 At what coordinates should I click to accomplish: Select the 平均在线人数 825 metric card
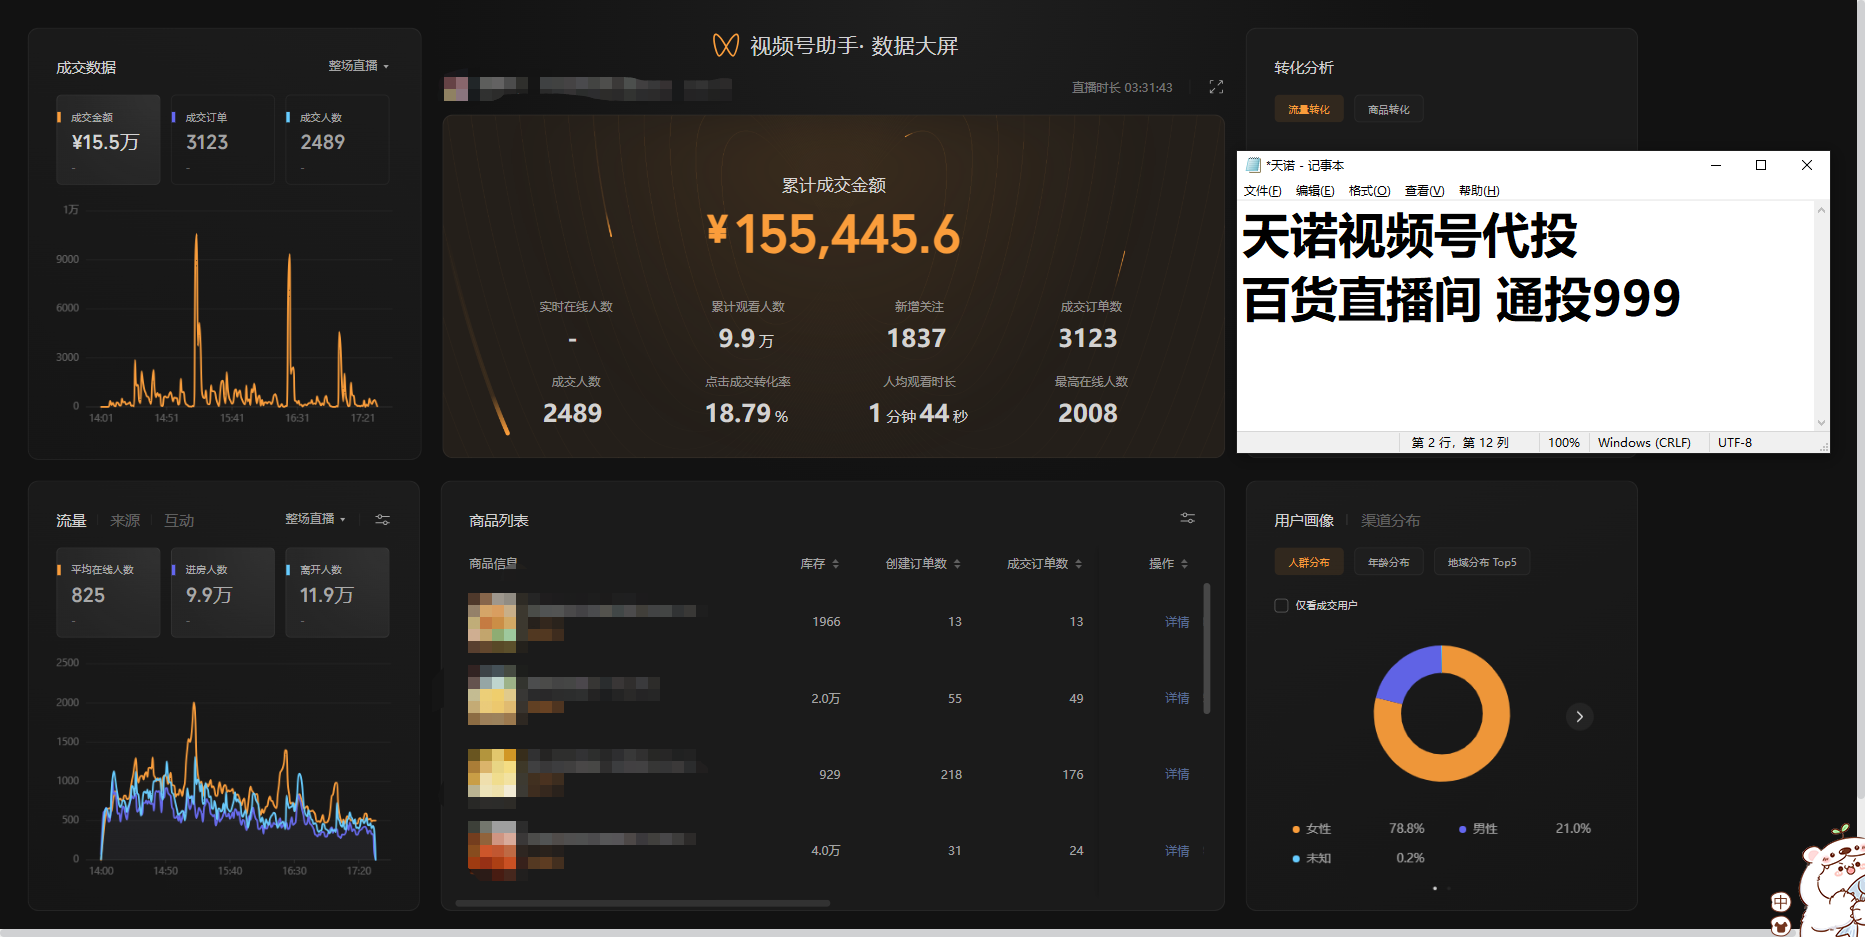108,592
